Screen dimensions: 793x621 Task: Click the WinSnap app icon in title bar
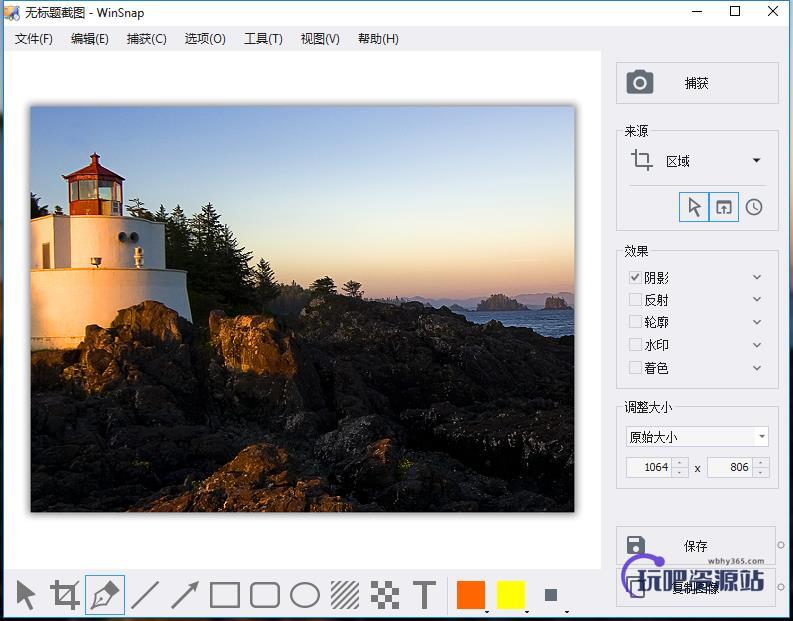point(12,12)
